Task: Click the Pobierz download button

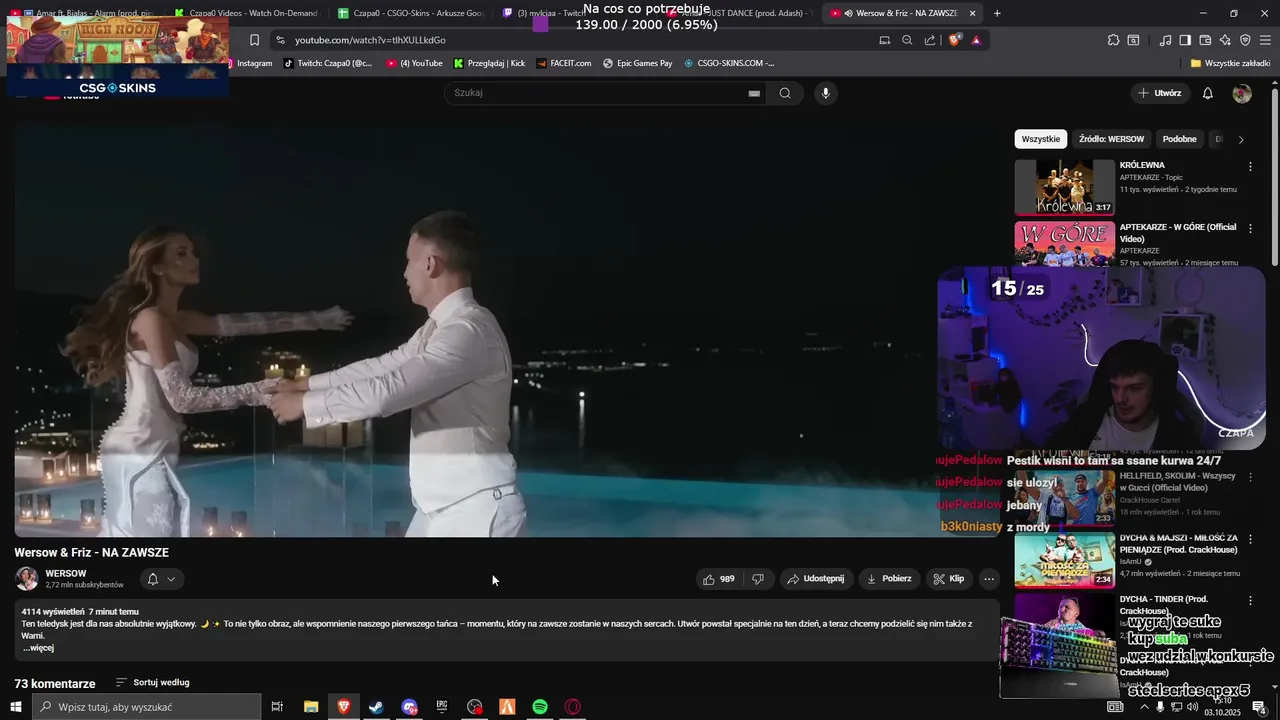Action: click(889, 579)
